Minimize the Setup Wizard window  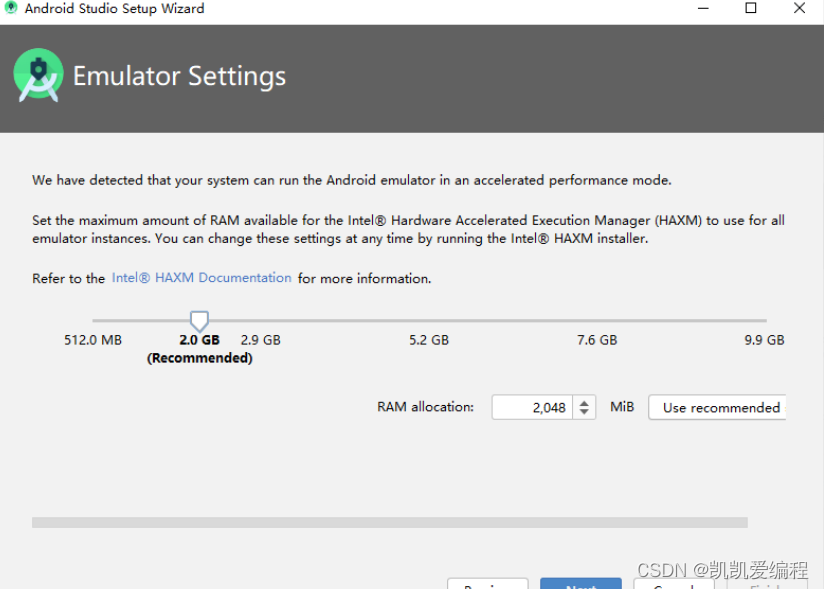[703, 8]
